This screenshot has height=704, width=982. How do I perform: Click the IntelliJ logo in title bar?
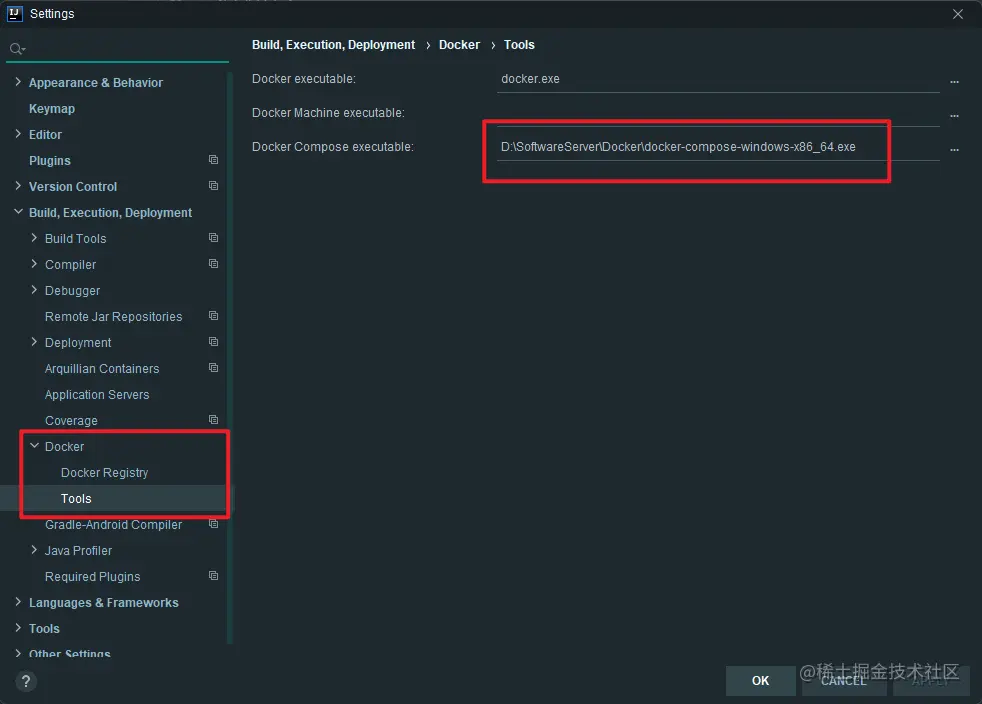click(x=14, y=13)
